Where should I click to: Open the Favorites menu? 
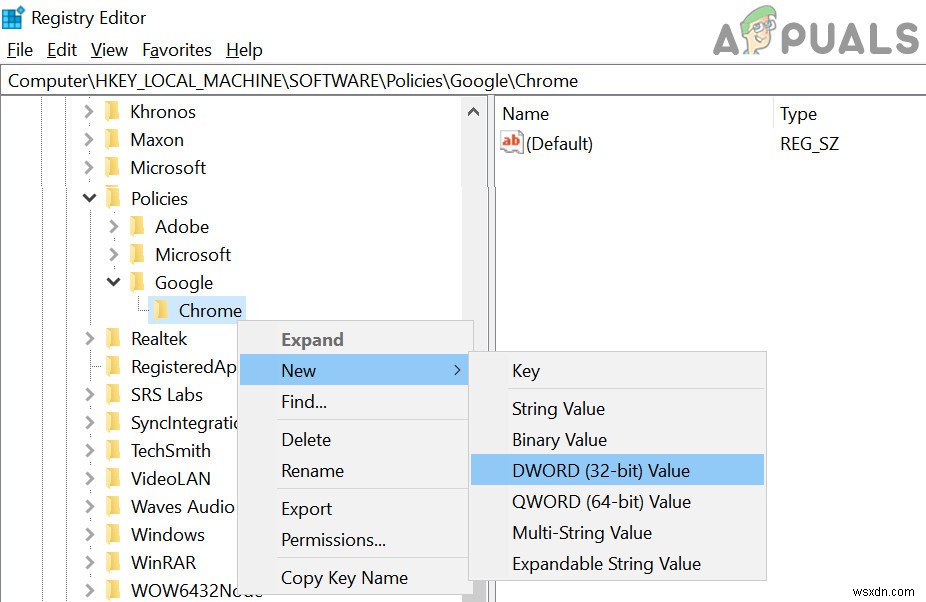(x=177, y=49)
